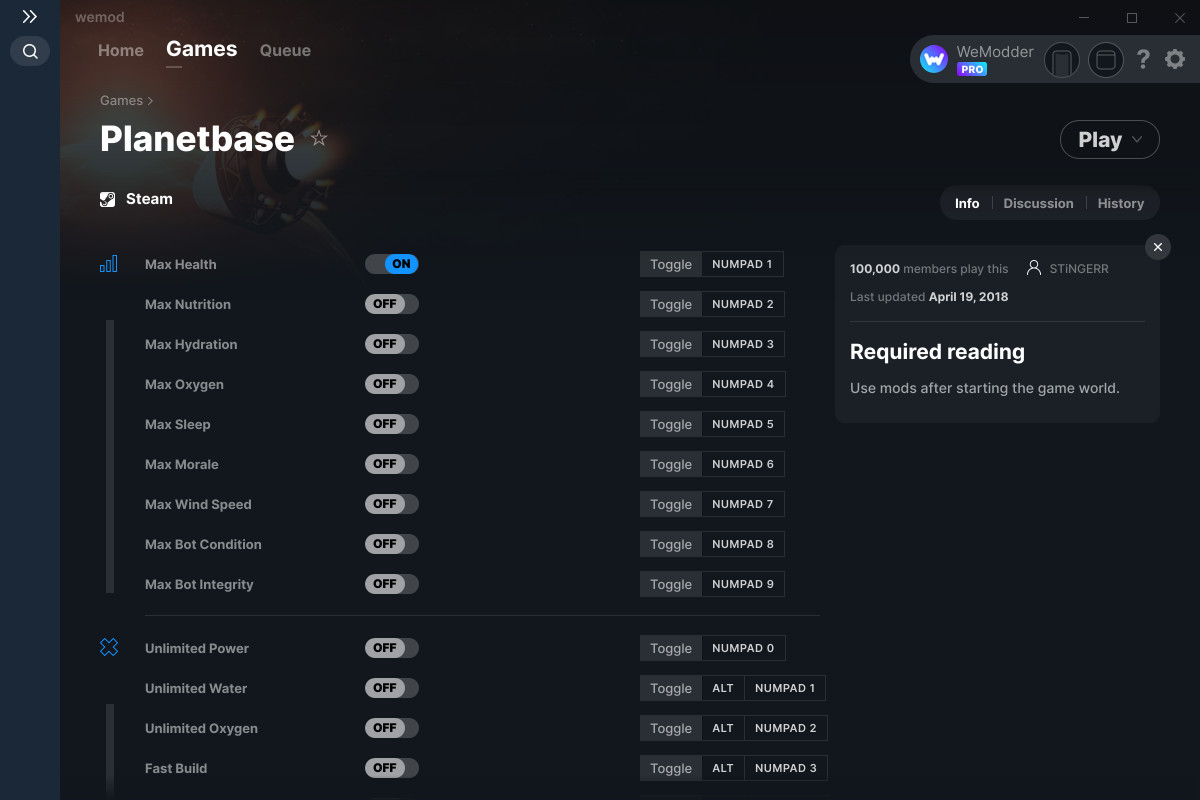Enable Max Oxygen toggle
Screen dimensions: 1200x800
(392, 384)
